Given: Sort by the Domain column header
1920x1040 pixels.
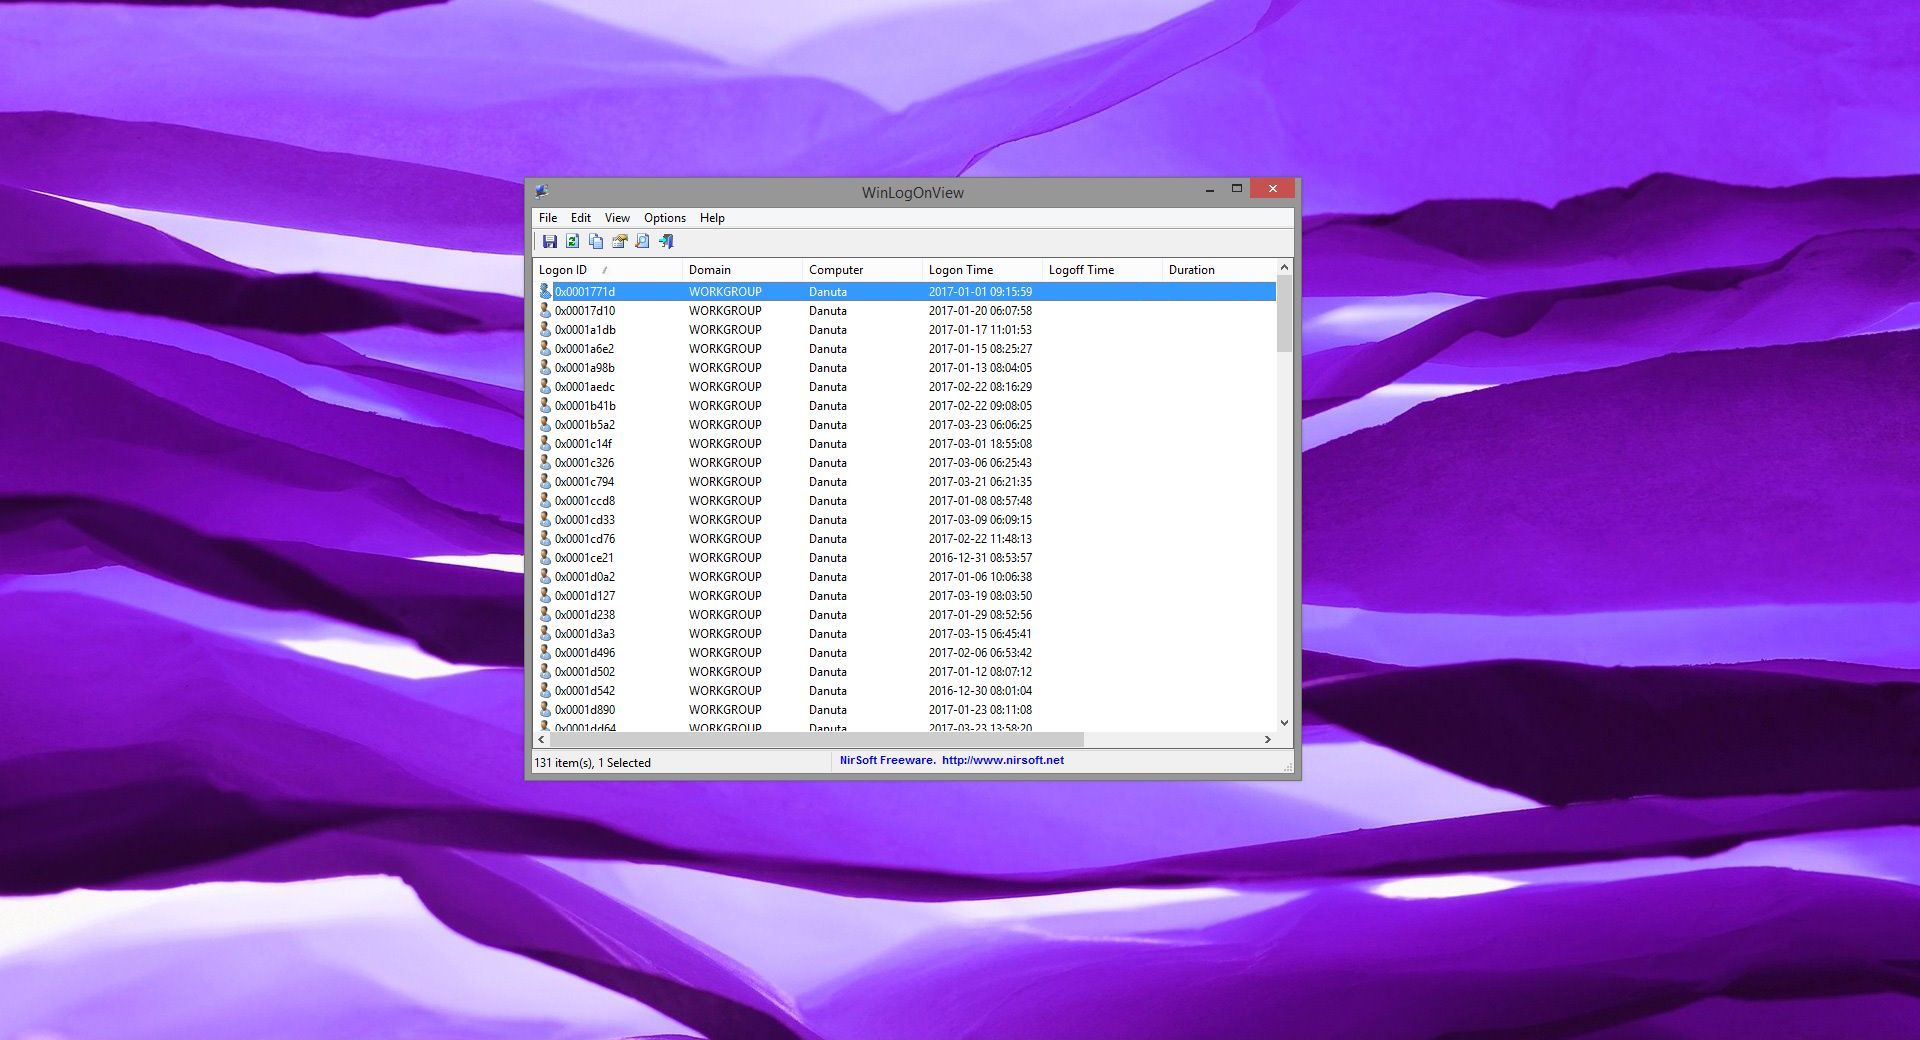Looking at the screenshot, I should 709,270.
